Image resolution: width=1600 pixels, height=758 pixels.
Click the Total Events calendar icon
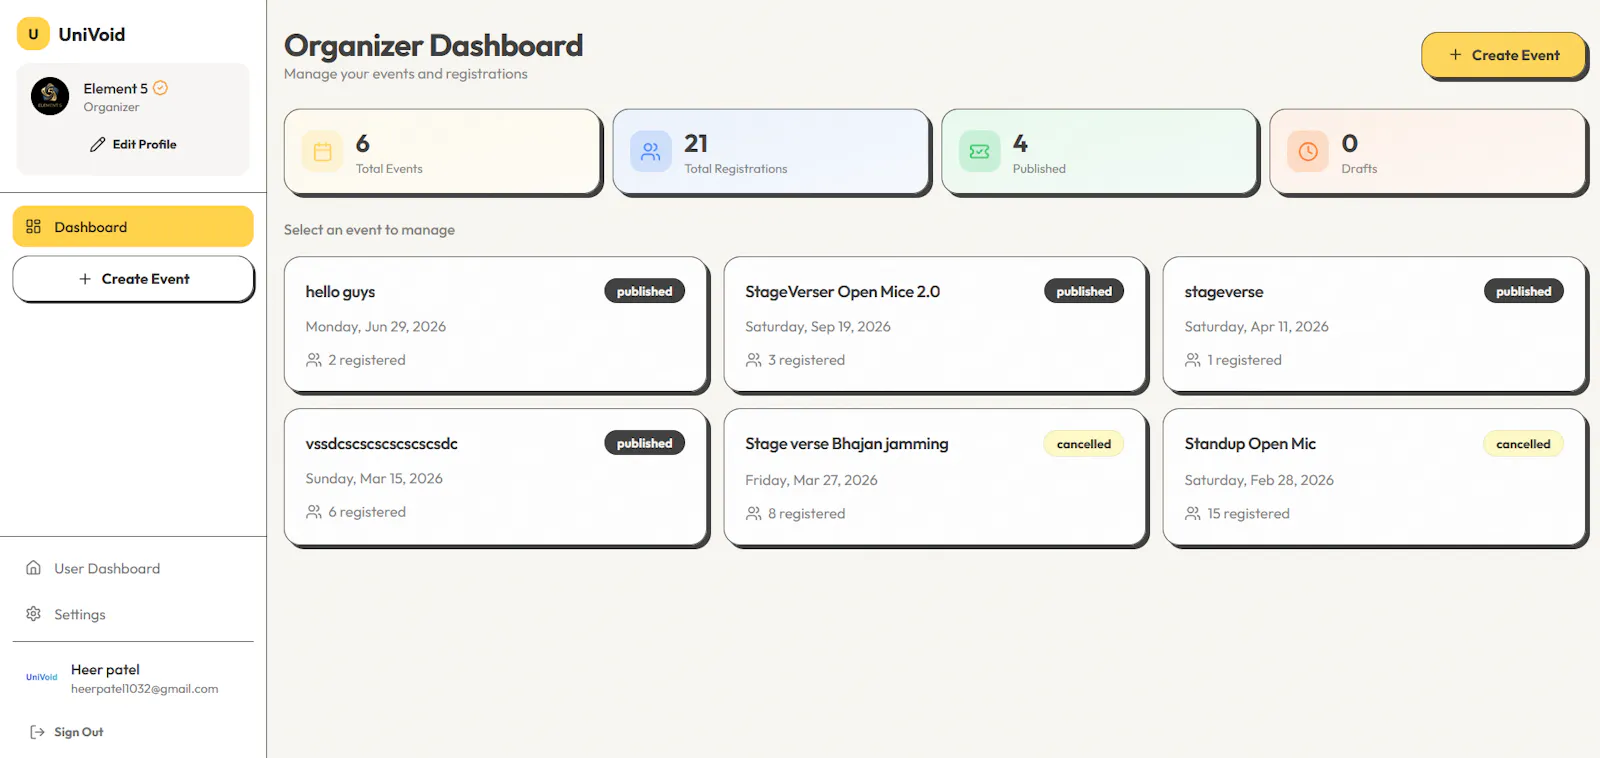323,152
